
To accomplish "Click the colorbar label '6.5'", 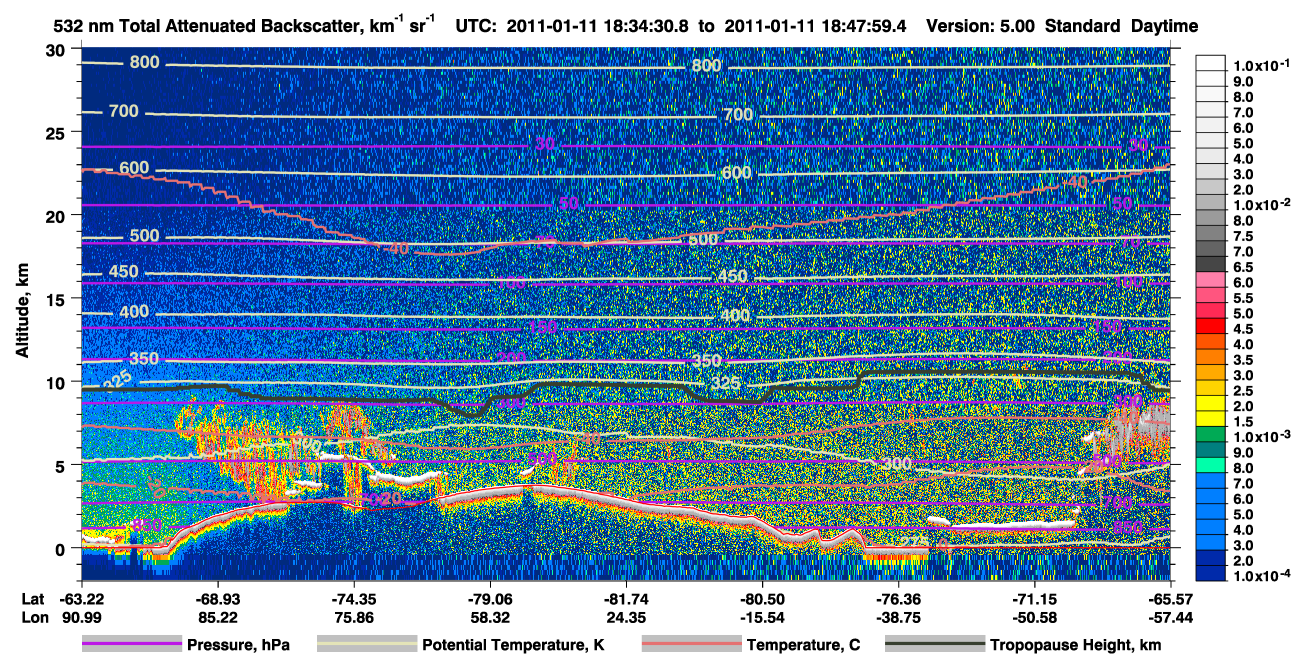I will (1244, 267).
